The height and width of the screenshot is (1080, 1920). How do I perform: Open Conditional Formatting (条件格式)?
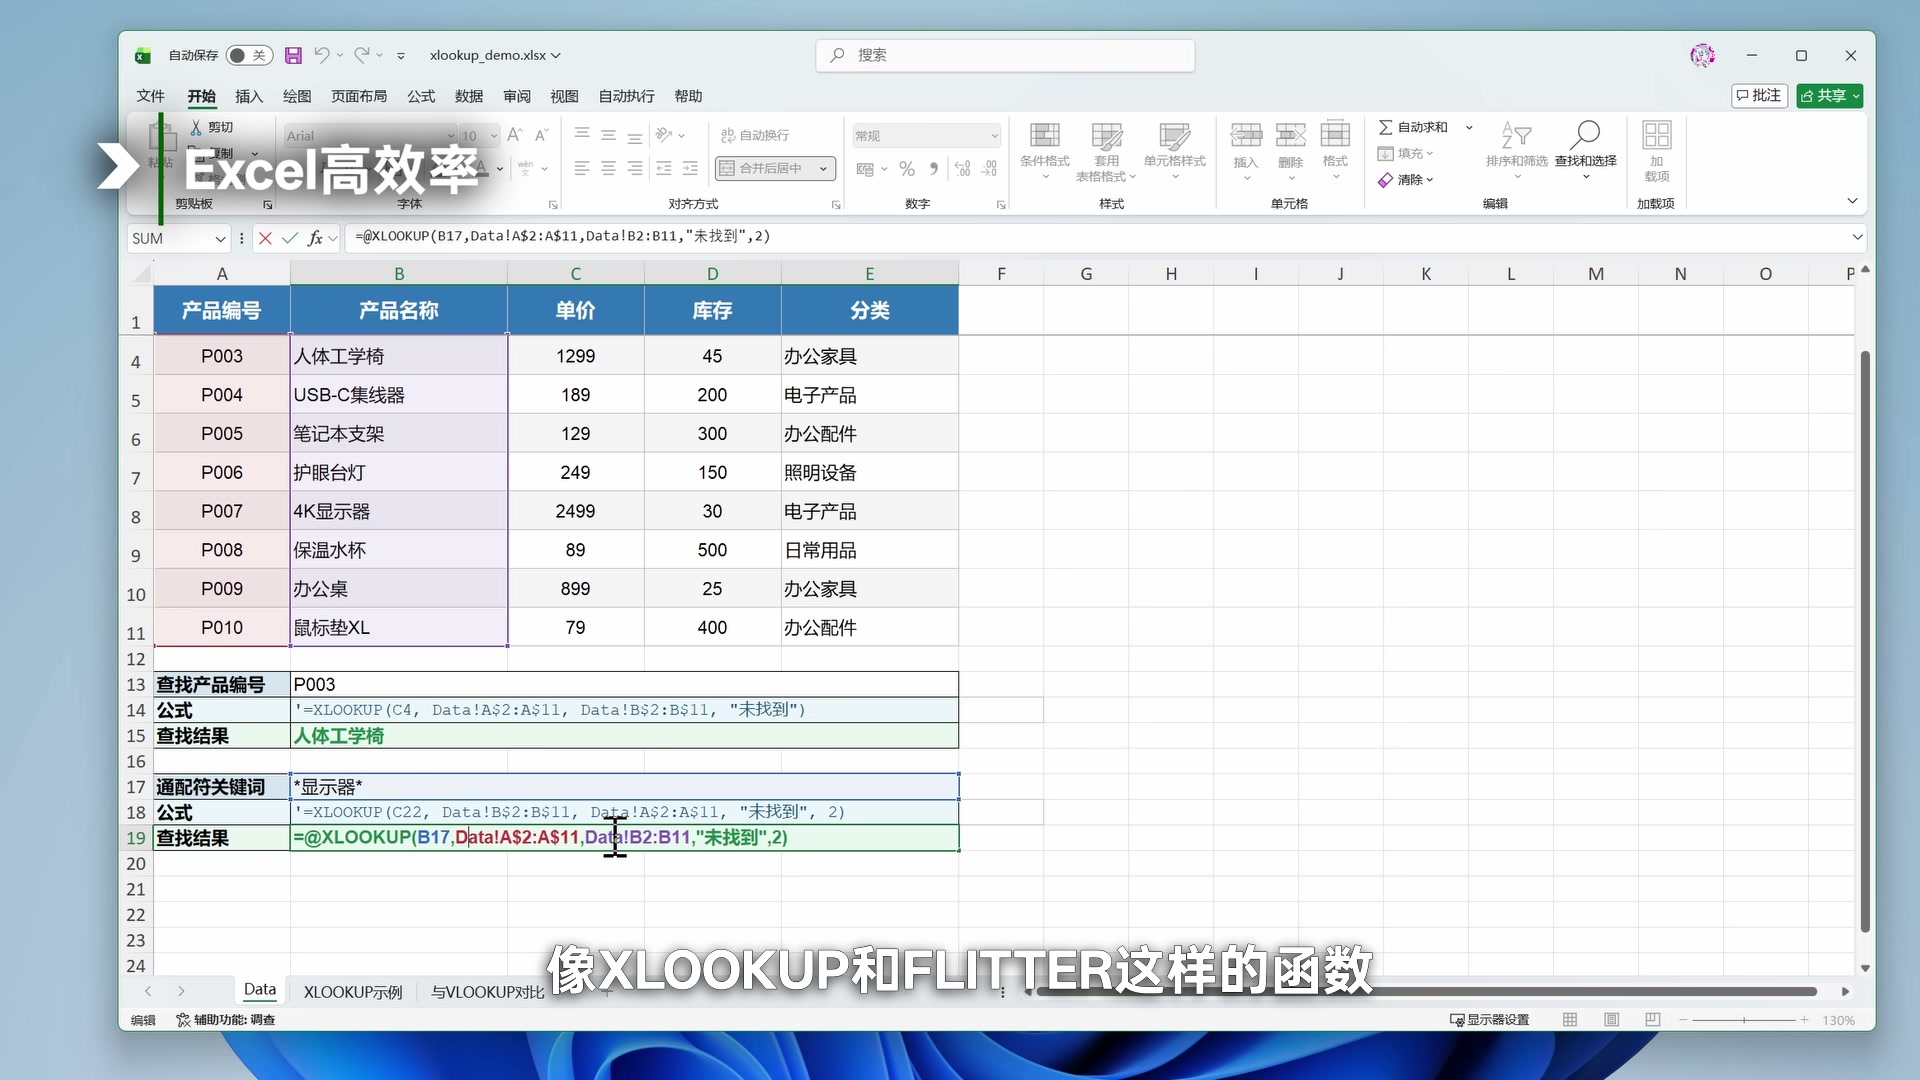click(x=1045, y=150)
